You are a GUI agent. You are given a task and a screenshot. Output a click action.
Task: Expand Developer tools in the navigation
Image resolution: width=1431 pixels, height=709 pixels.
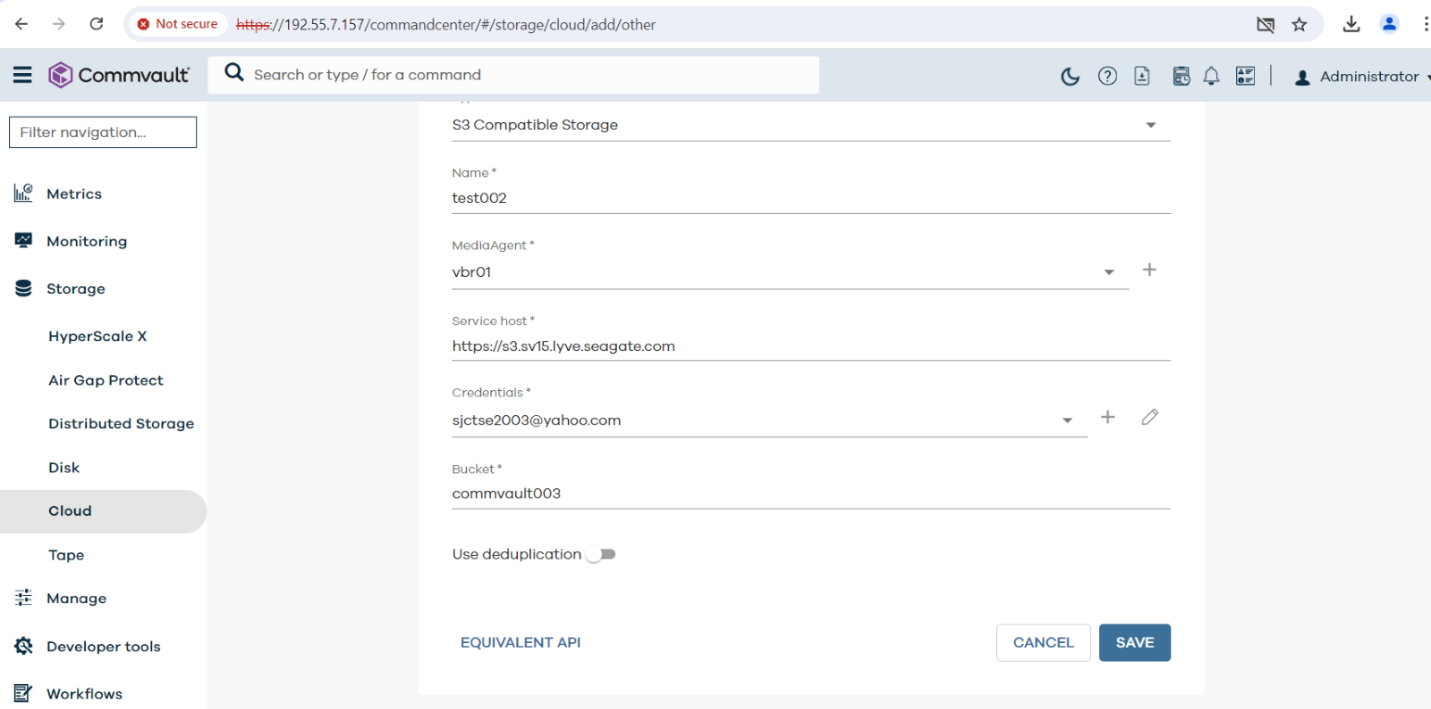click(x=103, y=646)
